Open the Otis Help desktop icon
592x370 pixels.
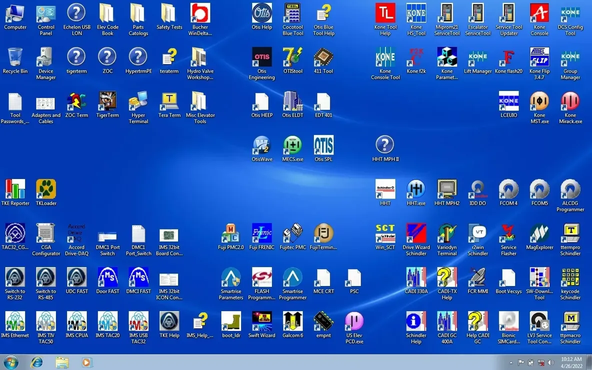pyautogui.click(x=262, y=17)
